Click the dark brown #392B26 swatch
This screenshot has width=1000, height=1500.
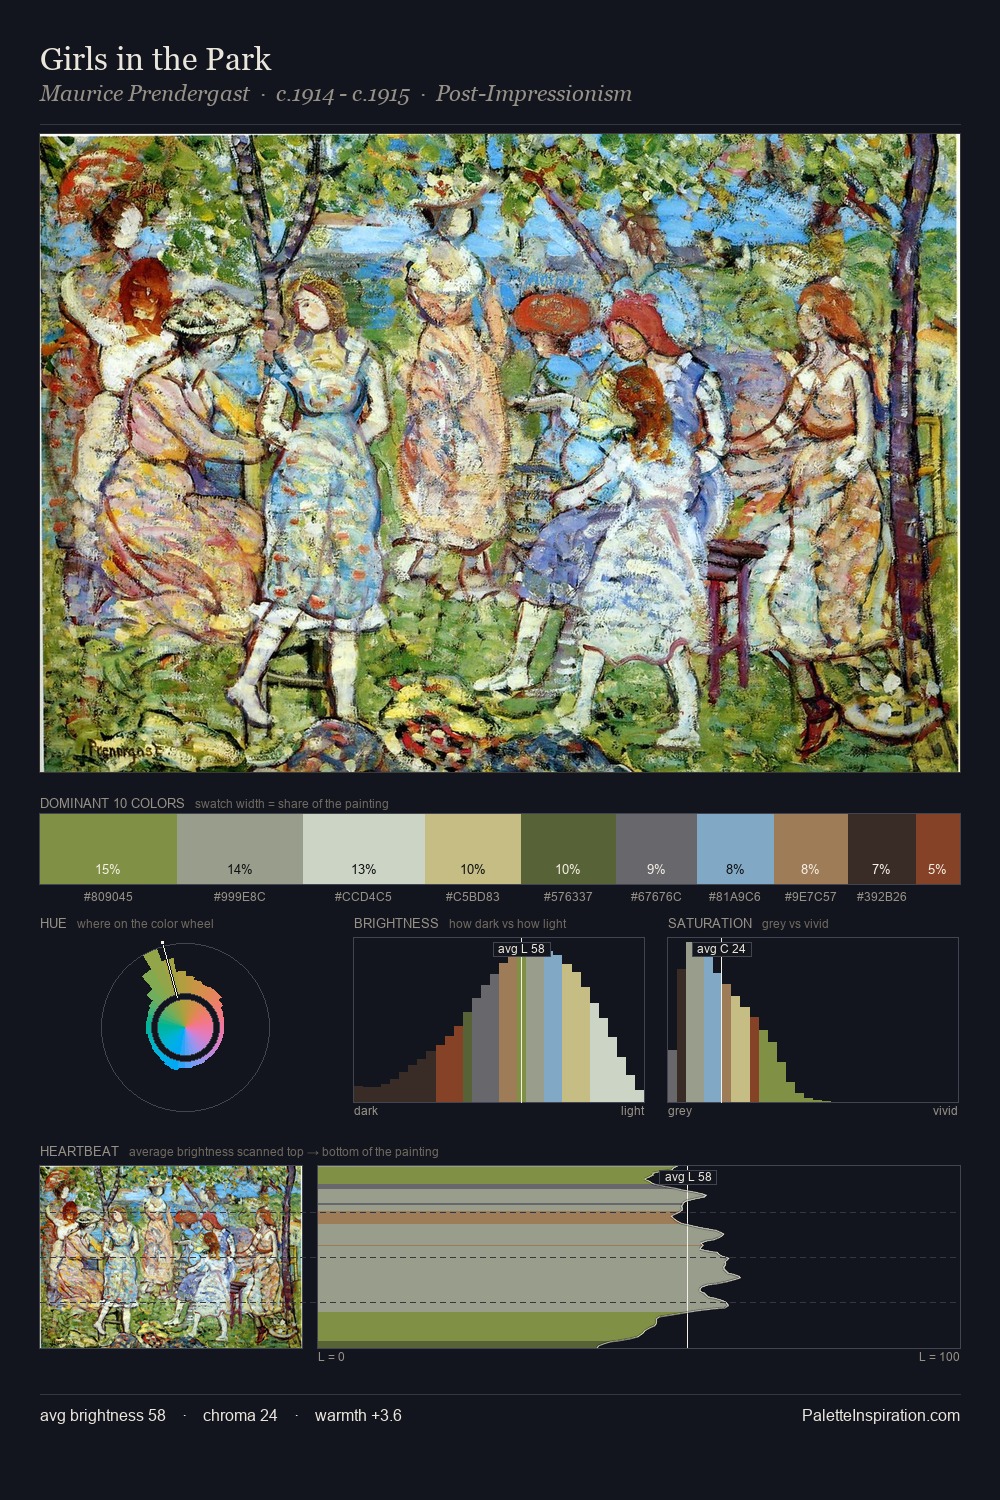[x=881, y=849]
